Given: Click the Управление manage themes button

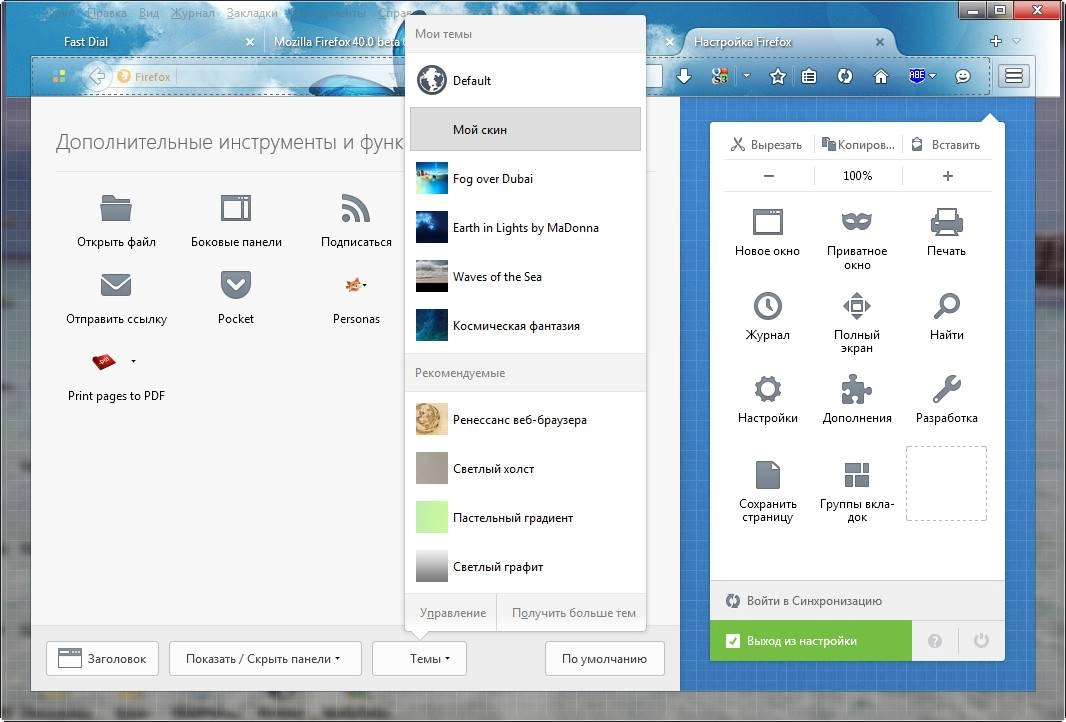Looking at the screenshot, I should point(452,613).
